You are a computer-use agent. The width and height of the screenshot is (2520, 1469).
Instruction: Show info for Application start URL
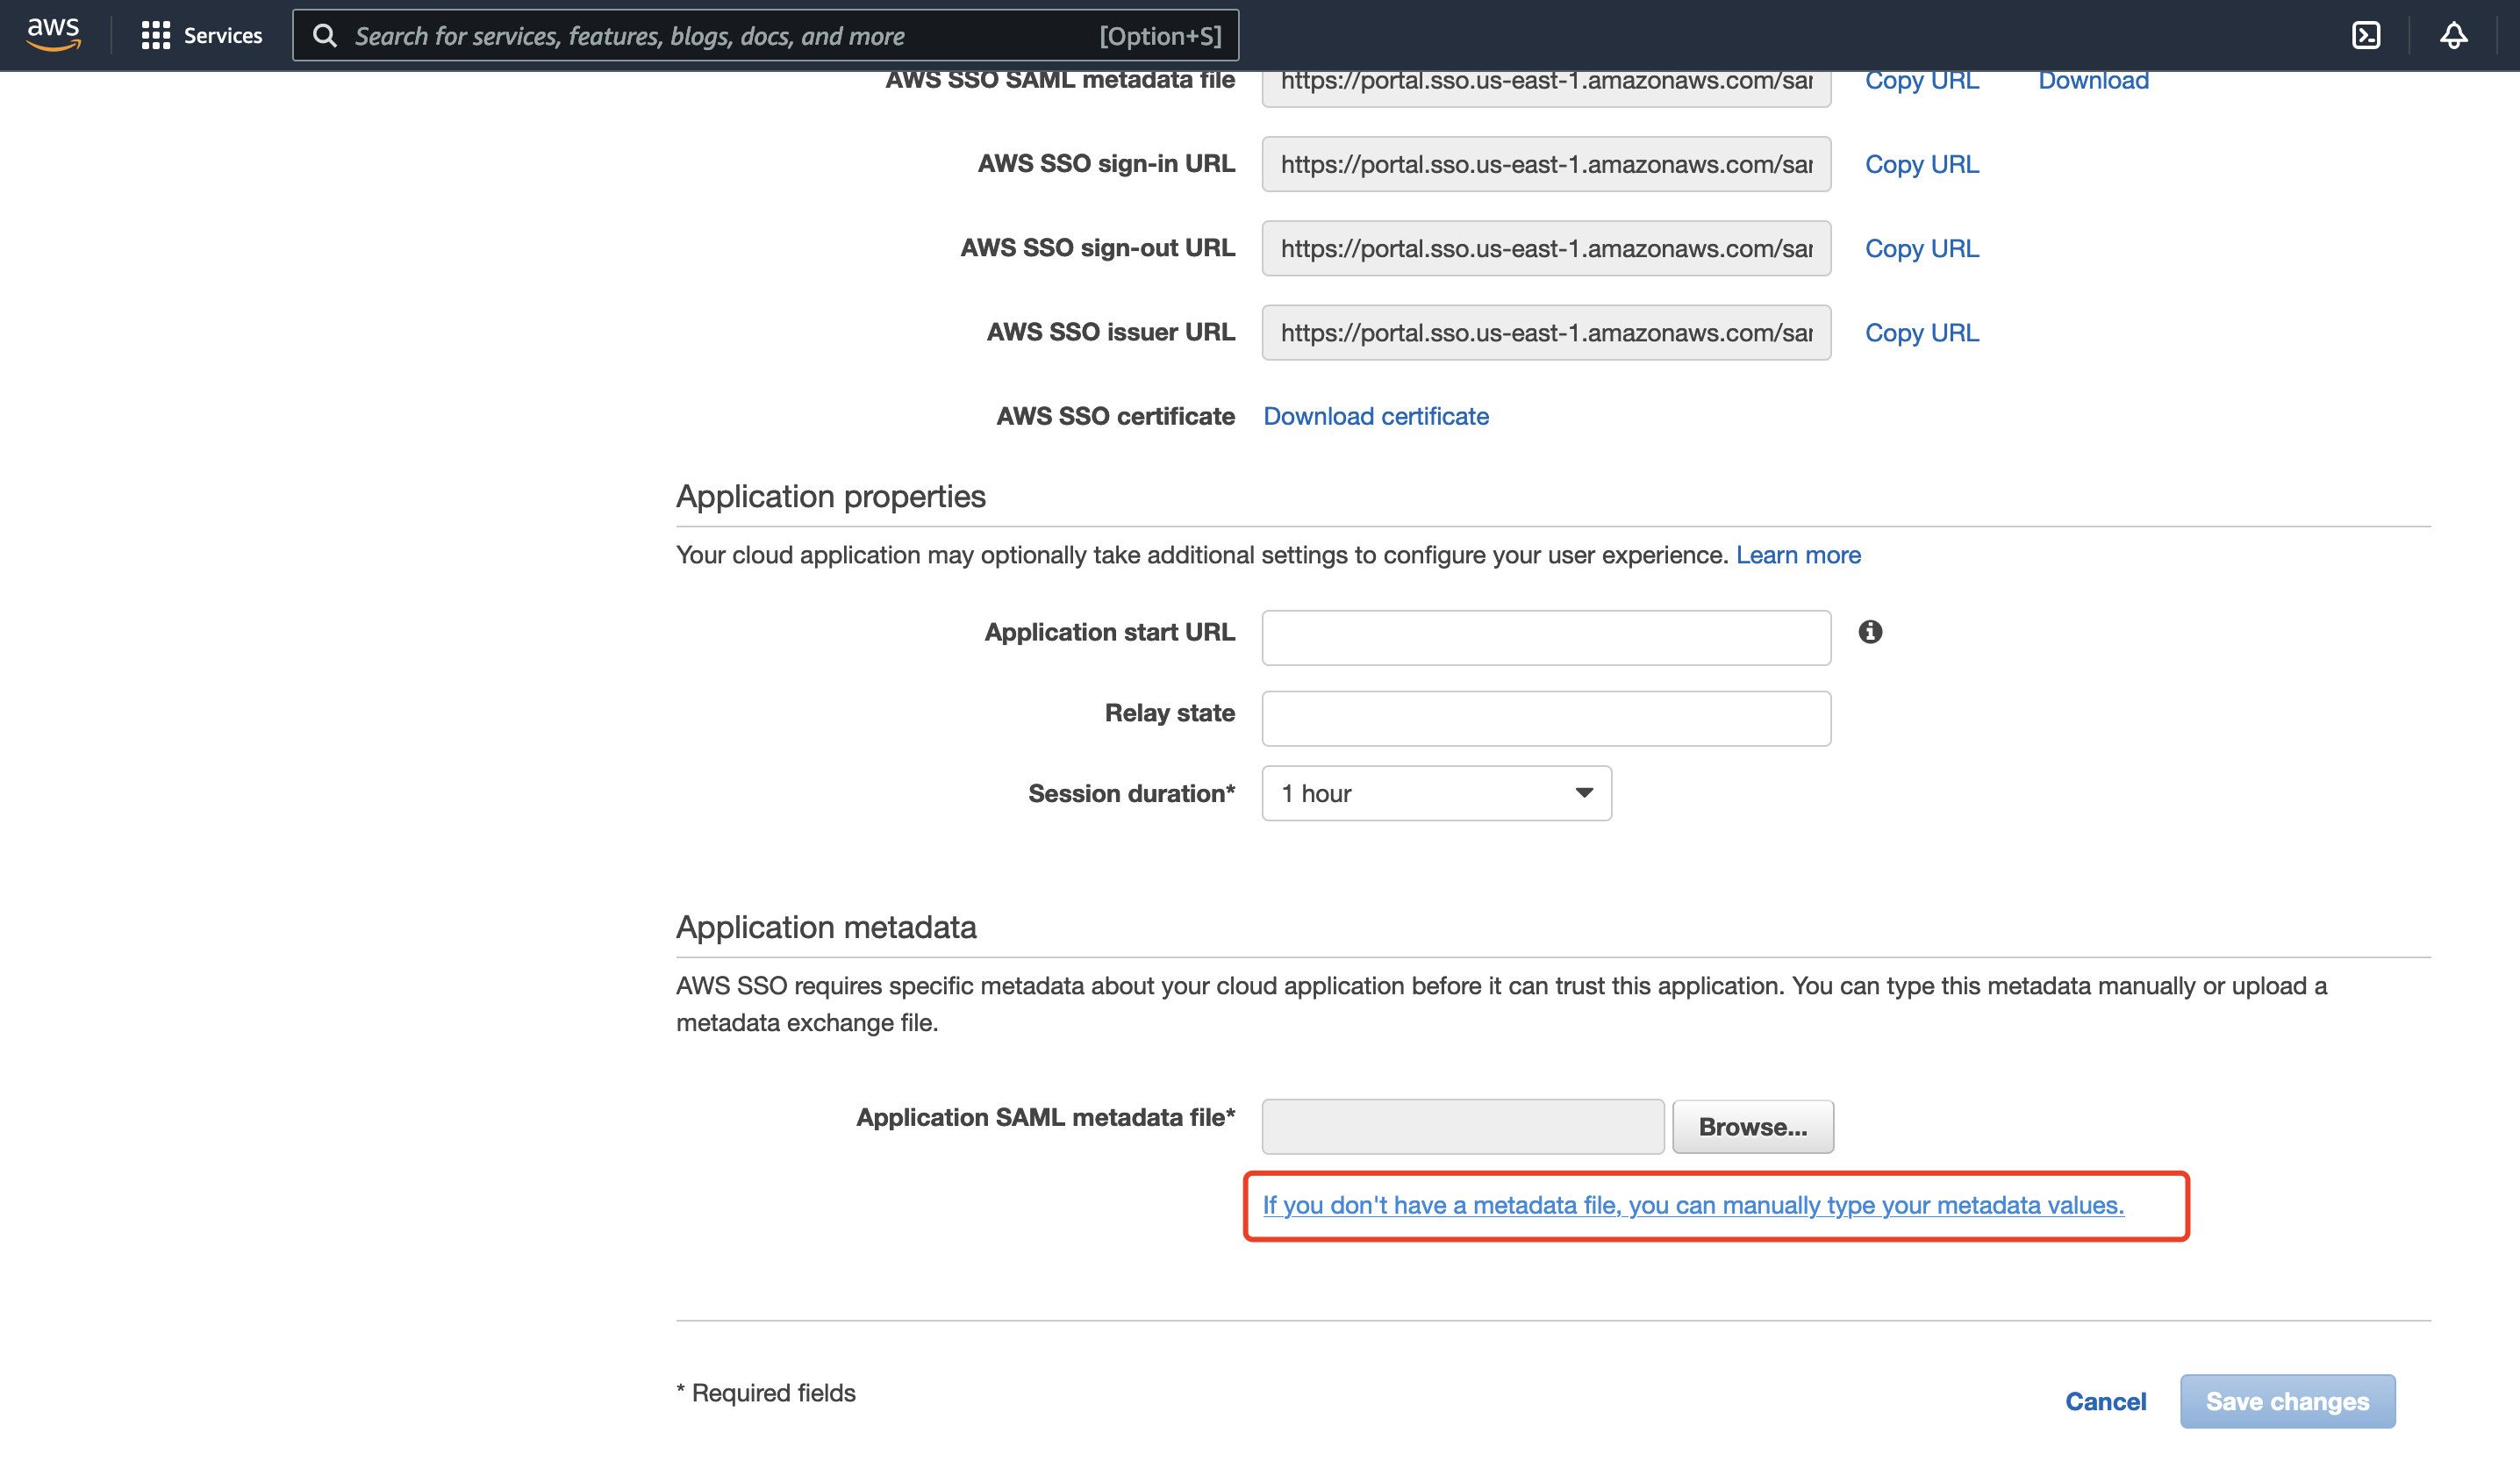coord(1870,632)
